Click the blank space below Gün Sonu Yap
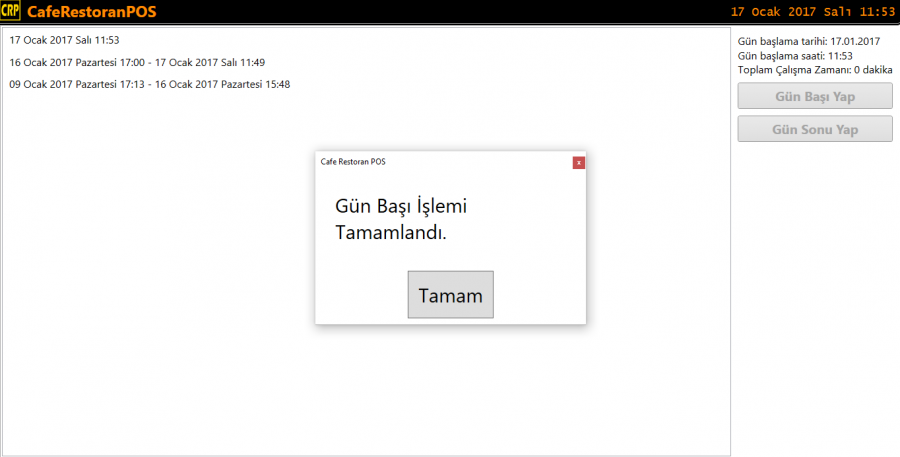This screenshot has width=900, height=457. [815, 300]
